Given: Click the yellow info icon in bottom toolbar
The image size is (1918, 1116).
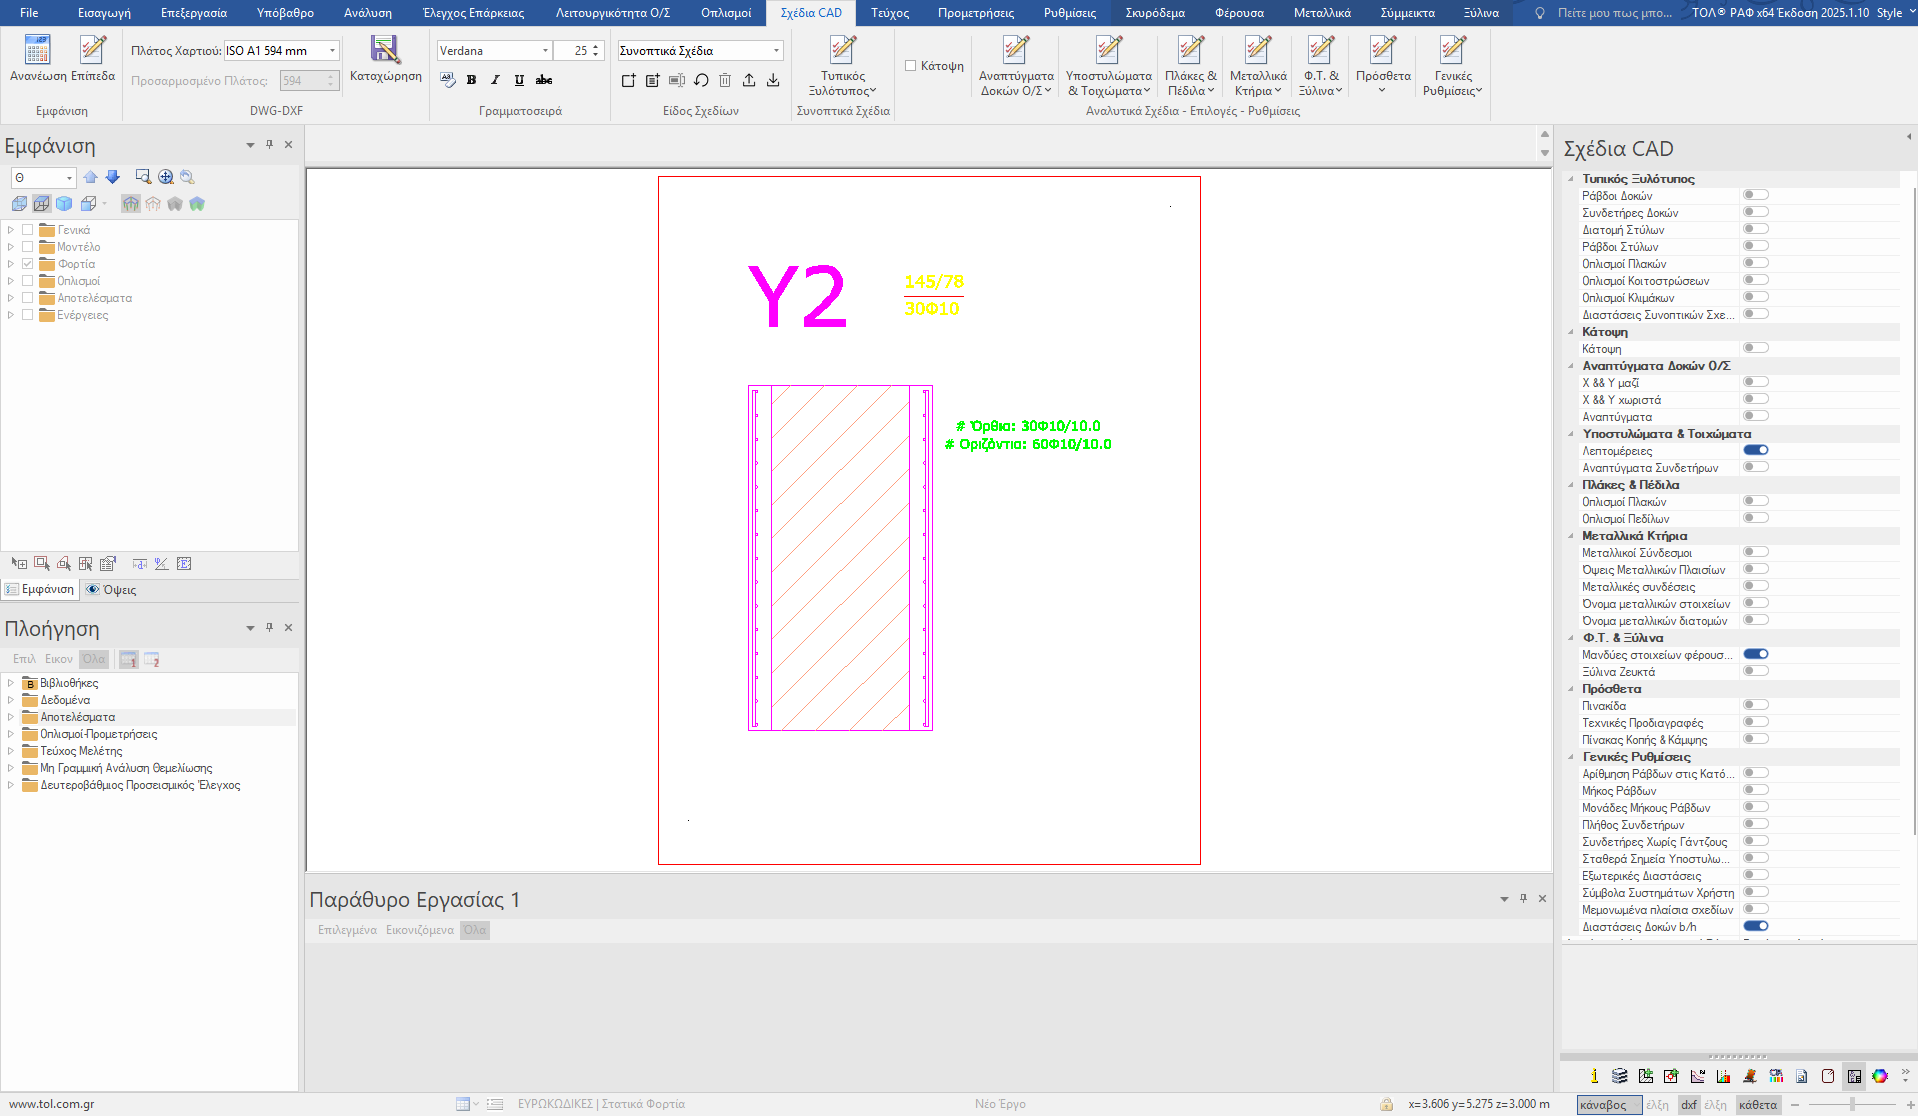Looking at the screenshot, I should 1594,1076.
